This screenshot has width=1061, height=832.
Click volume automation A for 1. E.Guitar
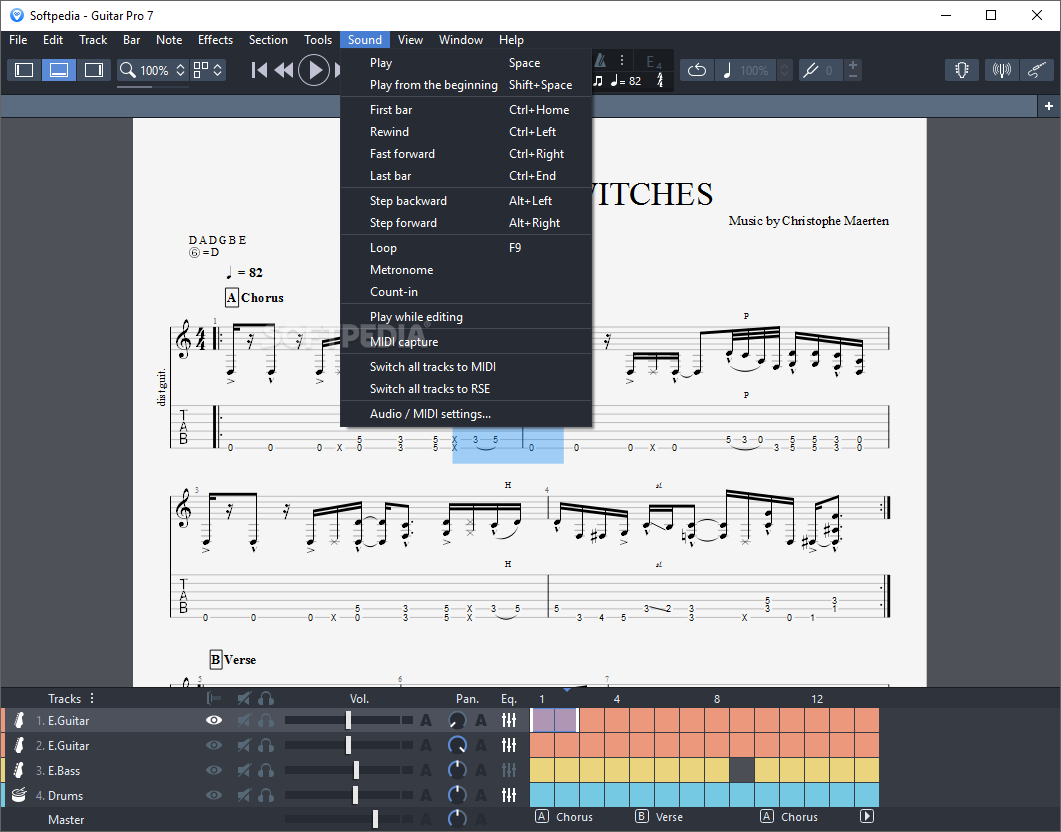[426, 720]
